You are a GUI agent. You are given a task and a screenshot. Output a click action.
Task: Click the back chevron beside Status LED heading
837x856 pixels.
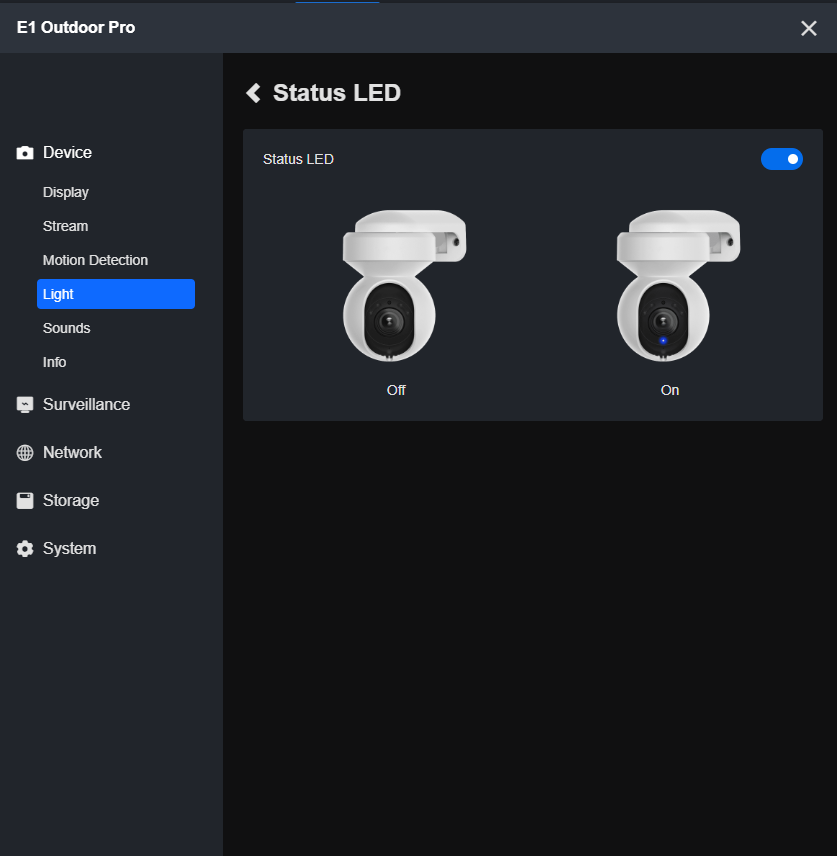253,92
